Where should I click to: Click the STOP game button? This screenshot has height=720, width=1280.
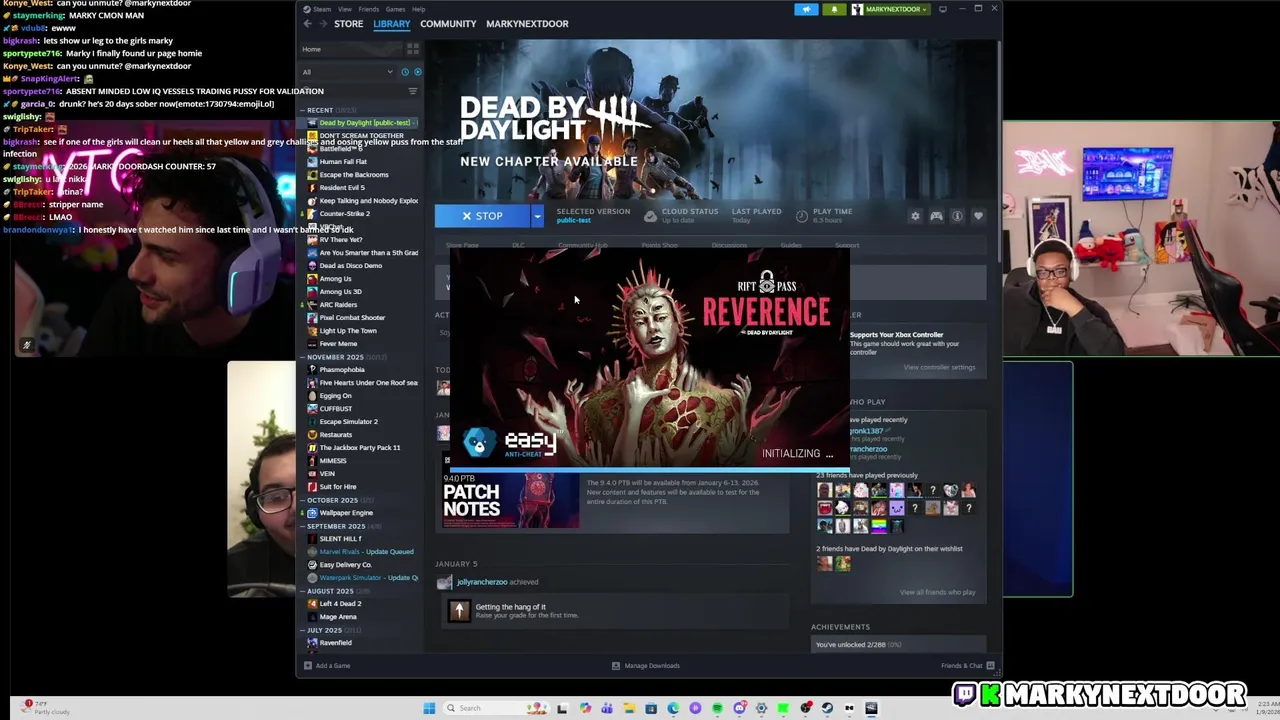(483, 216)
